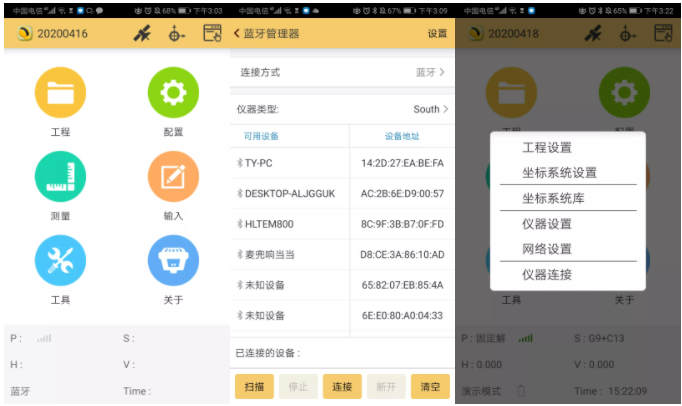Click 设备地址 column header

(402, 136)
